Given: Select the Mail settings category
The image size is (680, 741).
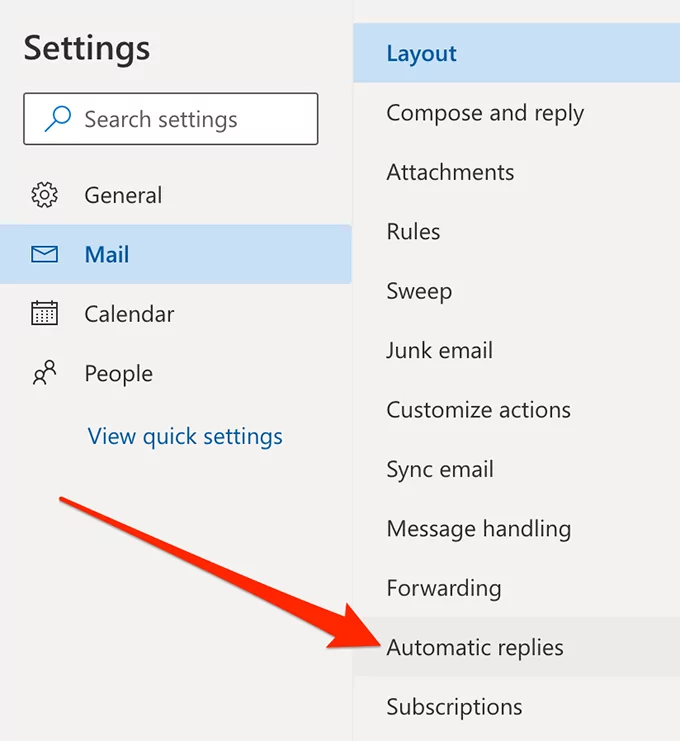Looking at the screenshot, I should pos(176,254).
